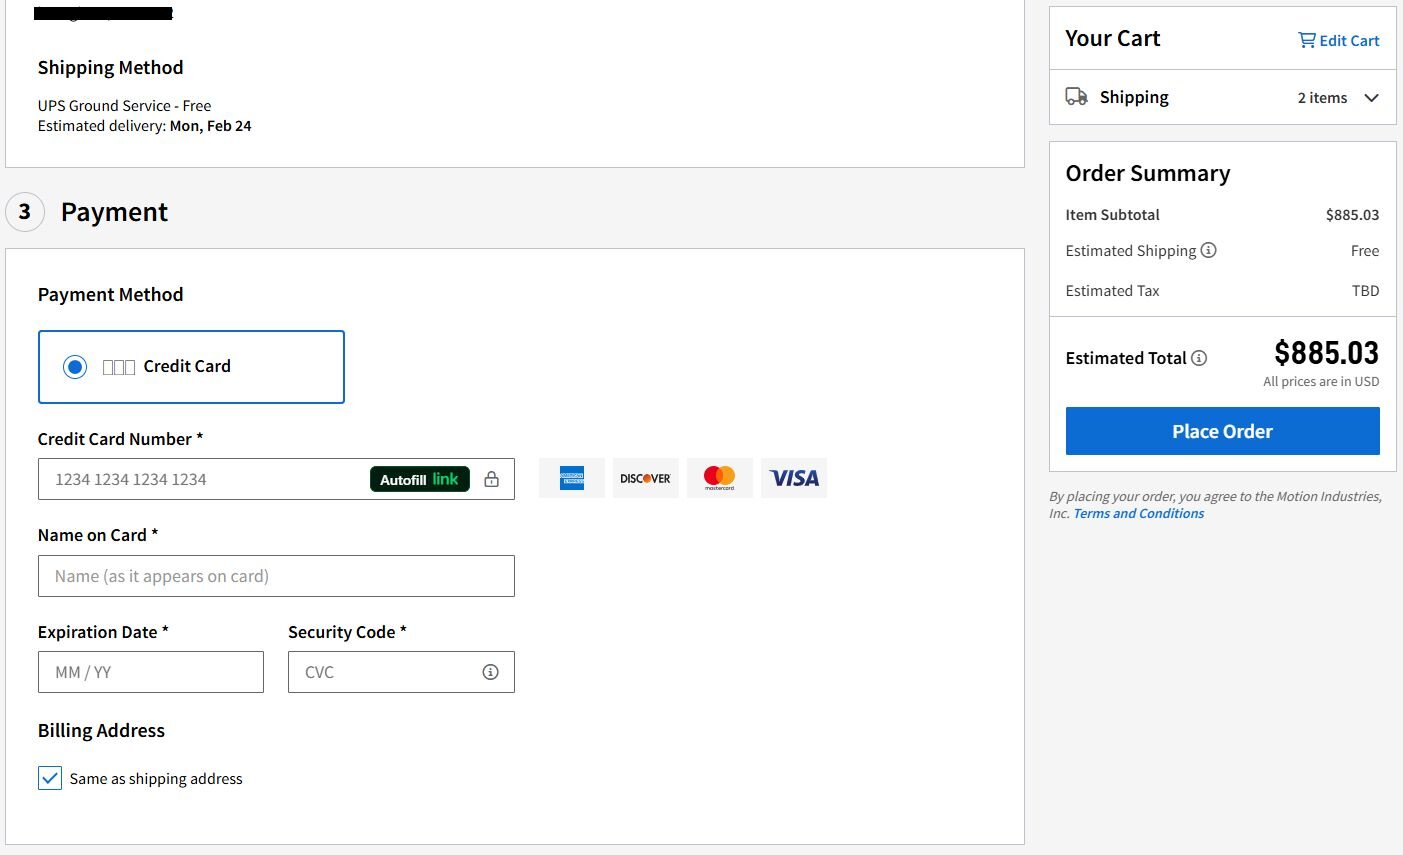Image resolution: width=1403 pixels, height=855 pixels.
Task: Click the Autofill link button
Action: tap(419, 479)
